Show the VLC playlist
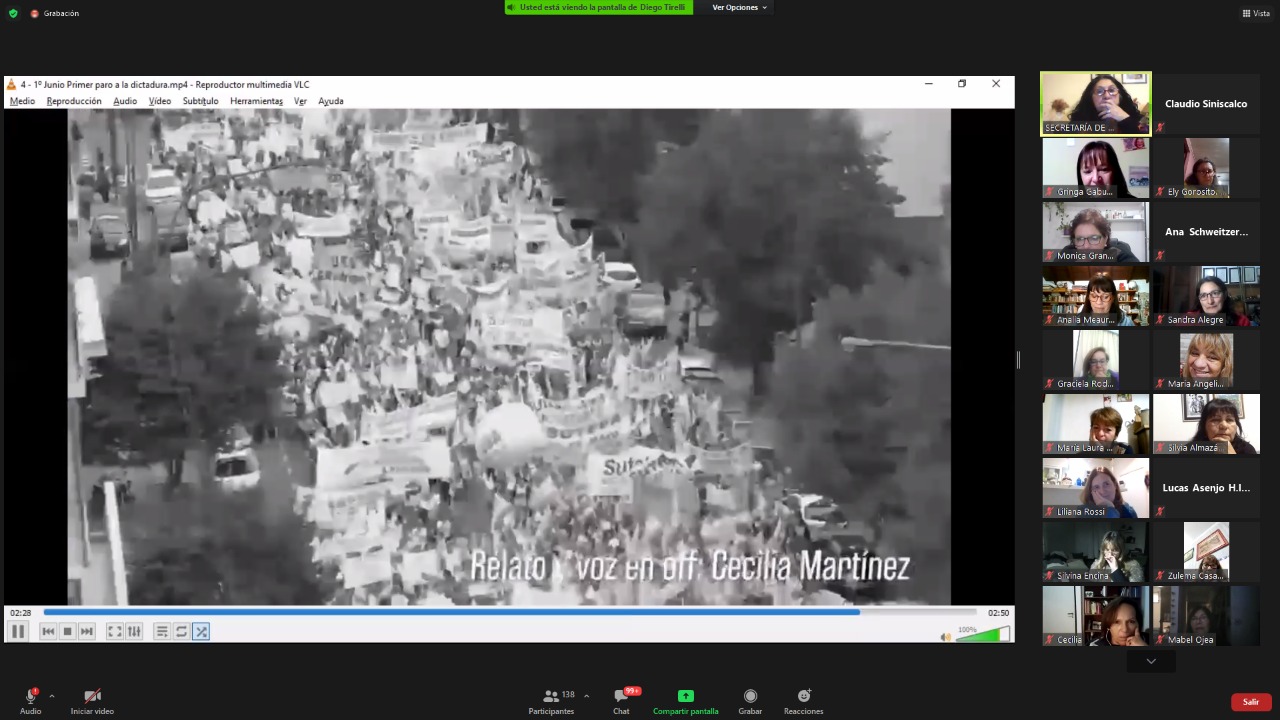Image resolution: width=1280 pixels, height=720 pixels. pyautogui.click(x=161, y=631)
